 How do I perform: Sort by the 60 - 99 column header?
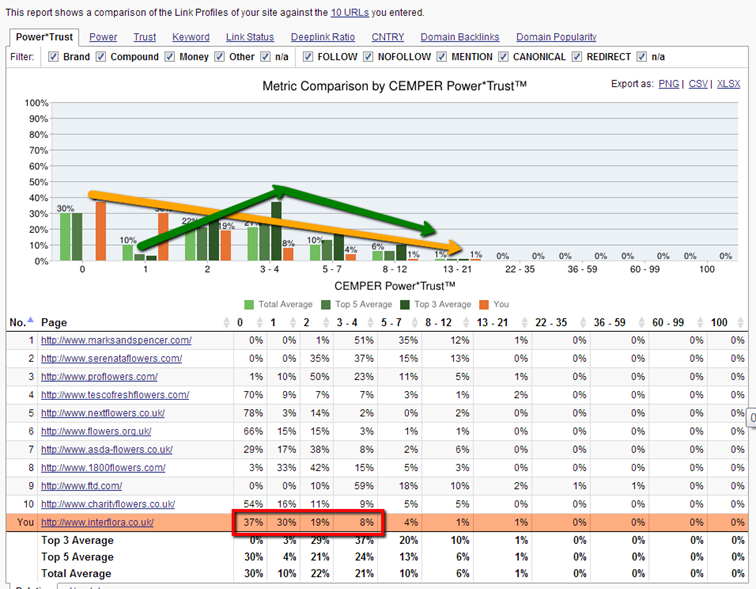pos(668,322)
